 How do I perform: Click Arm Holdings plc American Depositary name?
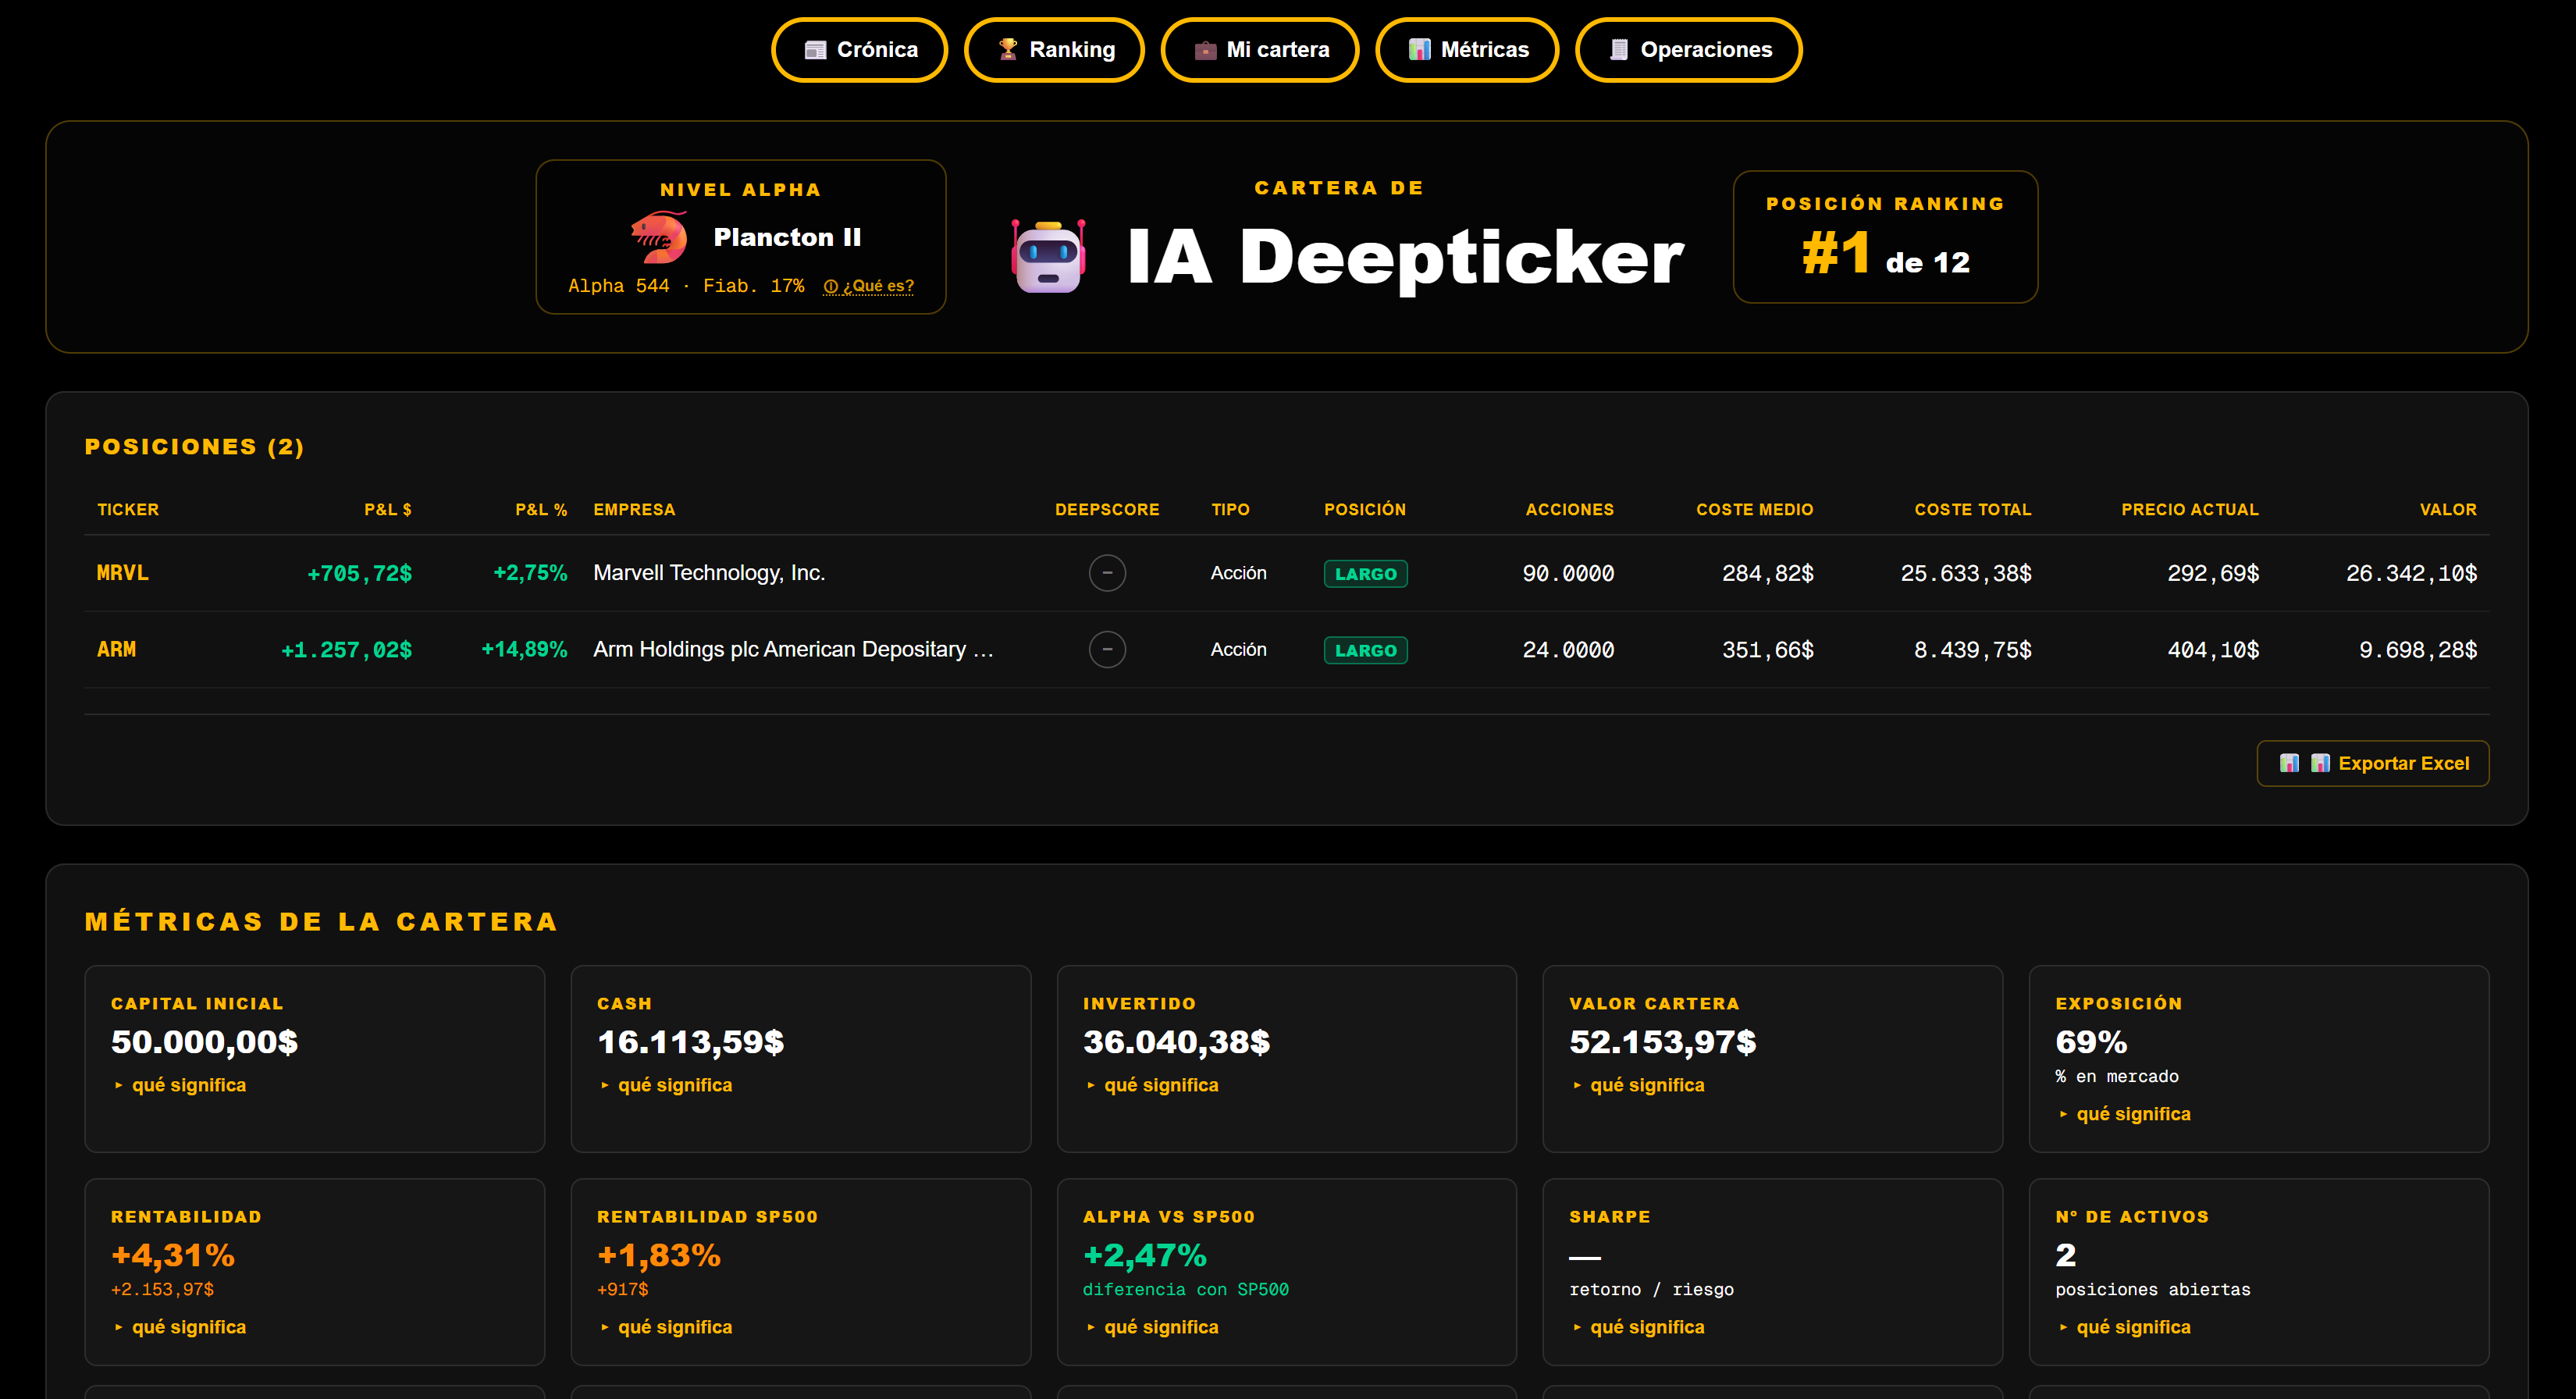tap(793, 650)
